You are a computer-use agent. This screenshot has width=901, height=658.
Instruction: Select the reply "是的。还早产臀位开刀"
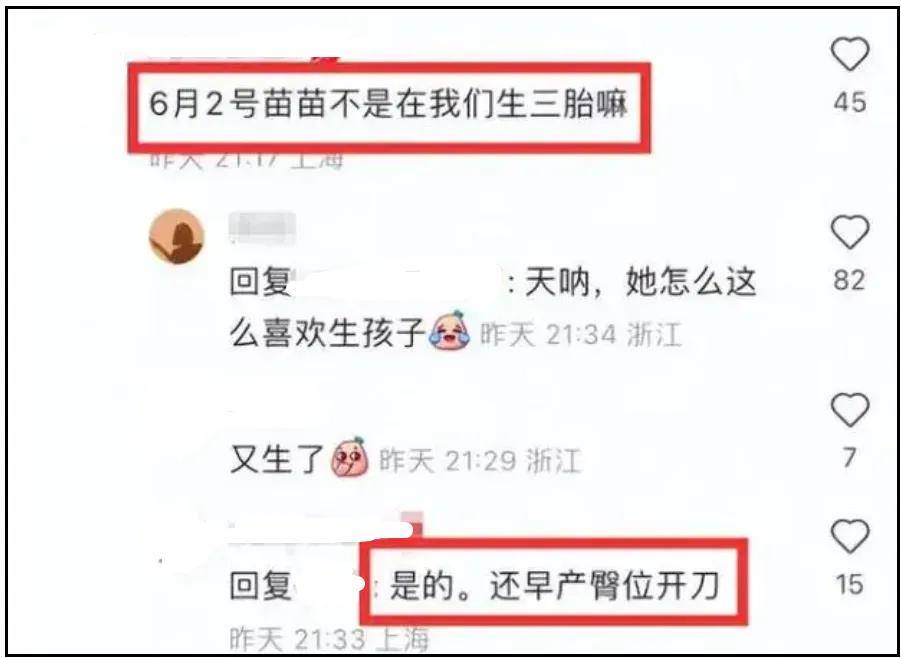click(x=555, y=586)
